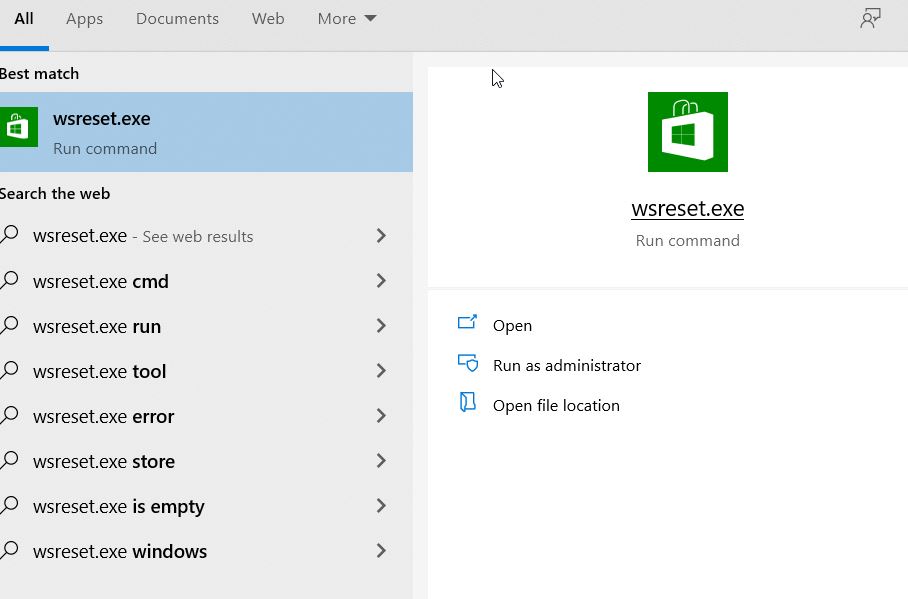Expand the More dropdown menu
This screenshot has height=599, width=908.
tap(347, 19)
